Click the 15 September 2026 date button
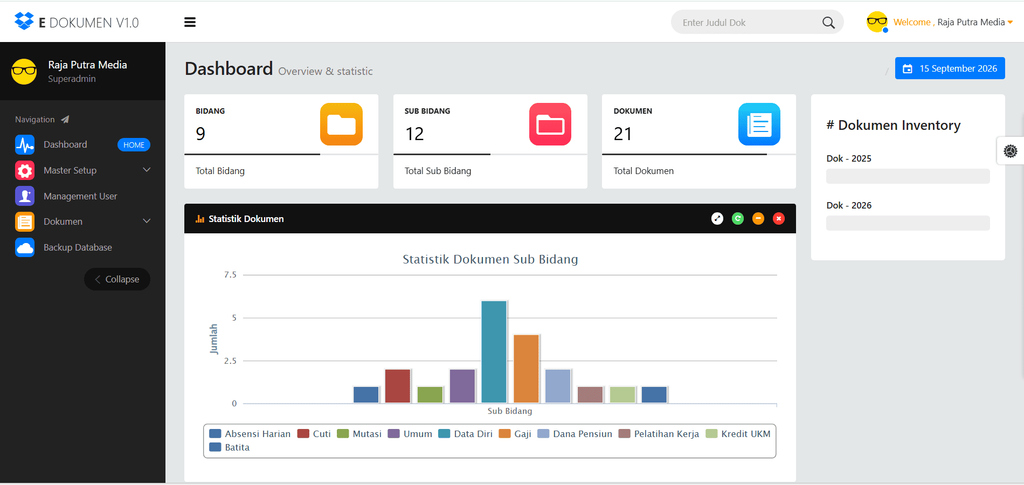Image resolution: width=1024 pixels, height=485 pixels. pyautogui.click(x=950, y=69)
